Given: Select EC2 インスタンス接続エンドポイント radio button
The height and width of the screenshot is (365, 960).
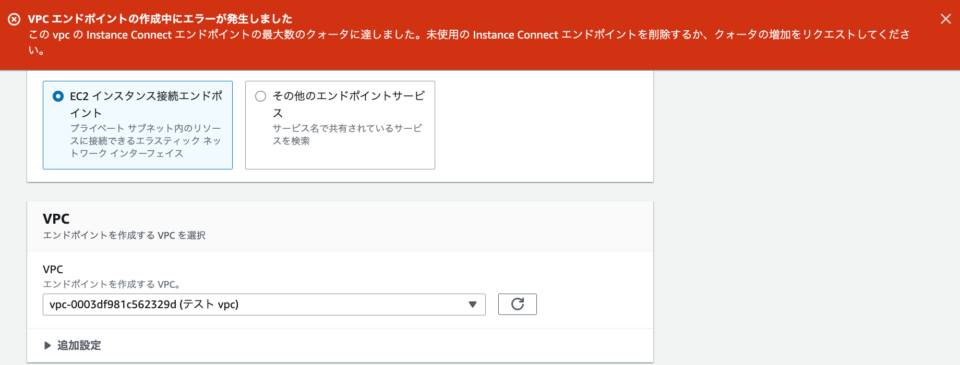Looking at the screenshot, I should pos(58,96).
